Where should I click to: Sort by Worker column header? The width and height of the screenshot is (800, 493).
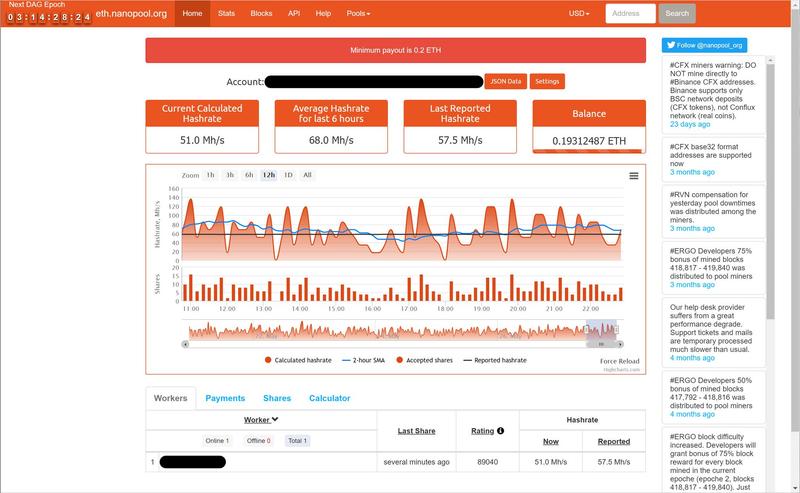[261, 420]
